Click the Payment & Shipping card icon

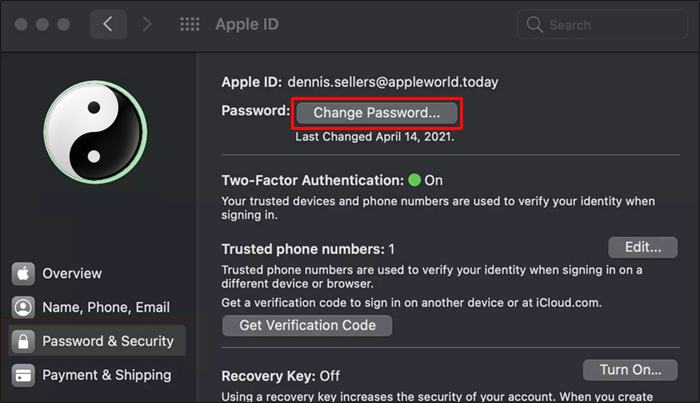[24, 375]
